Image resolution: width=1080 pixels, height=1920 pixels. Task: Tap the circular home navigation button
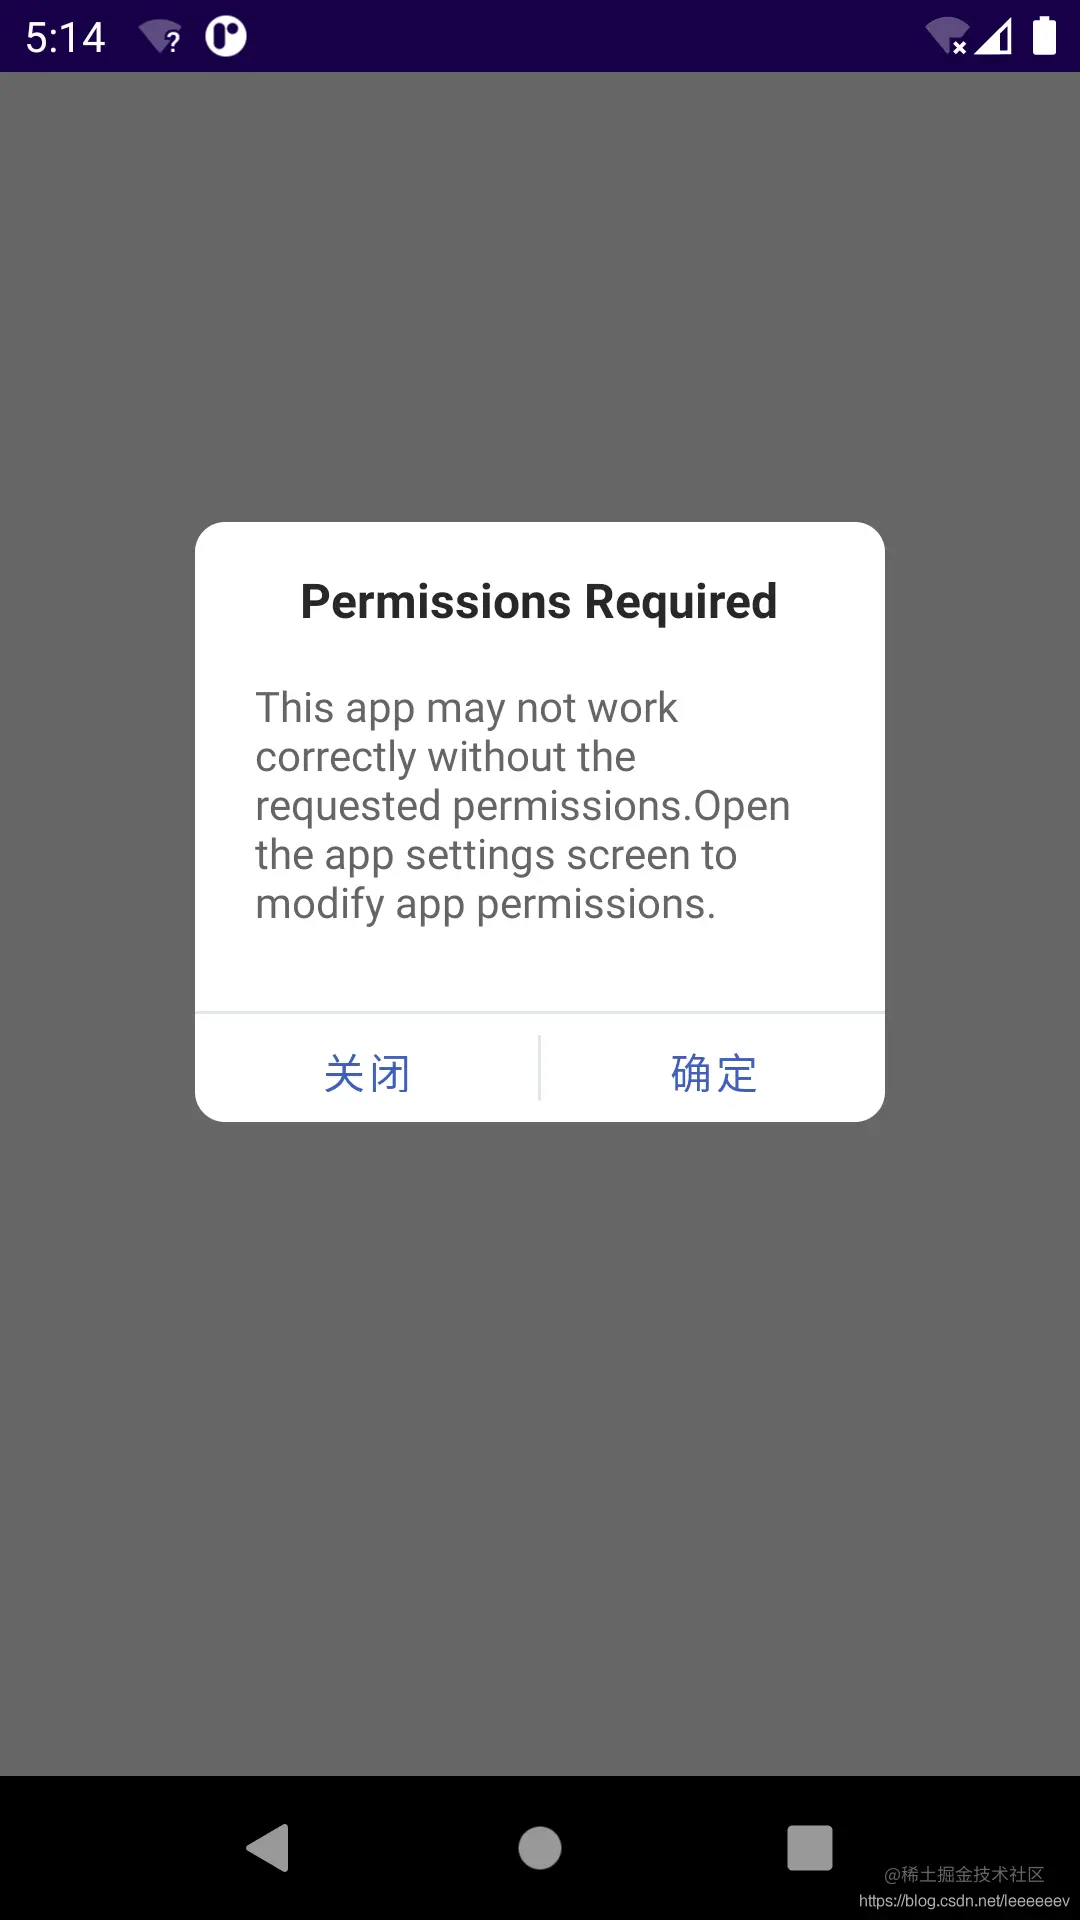coord(540,1847)
